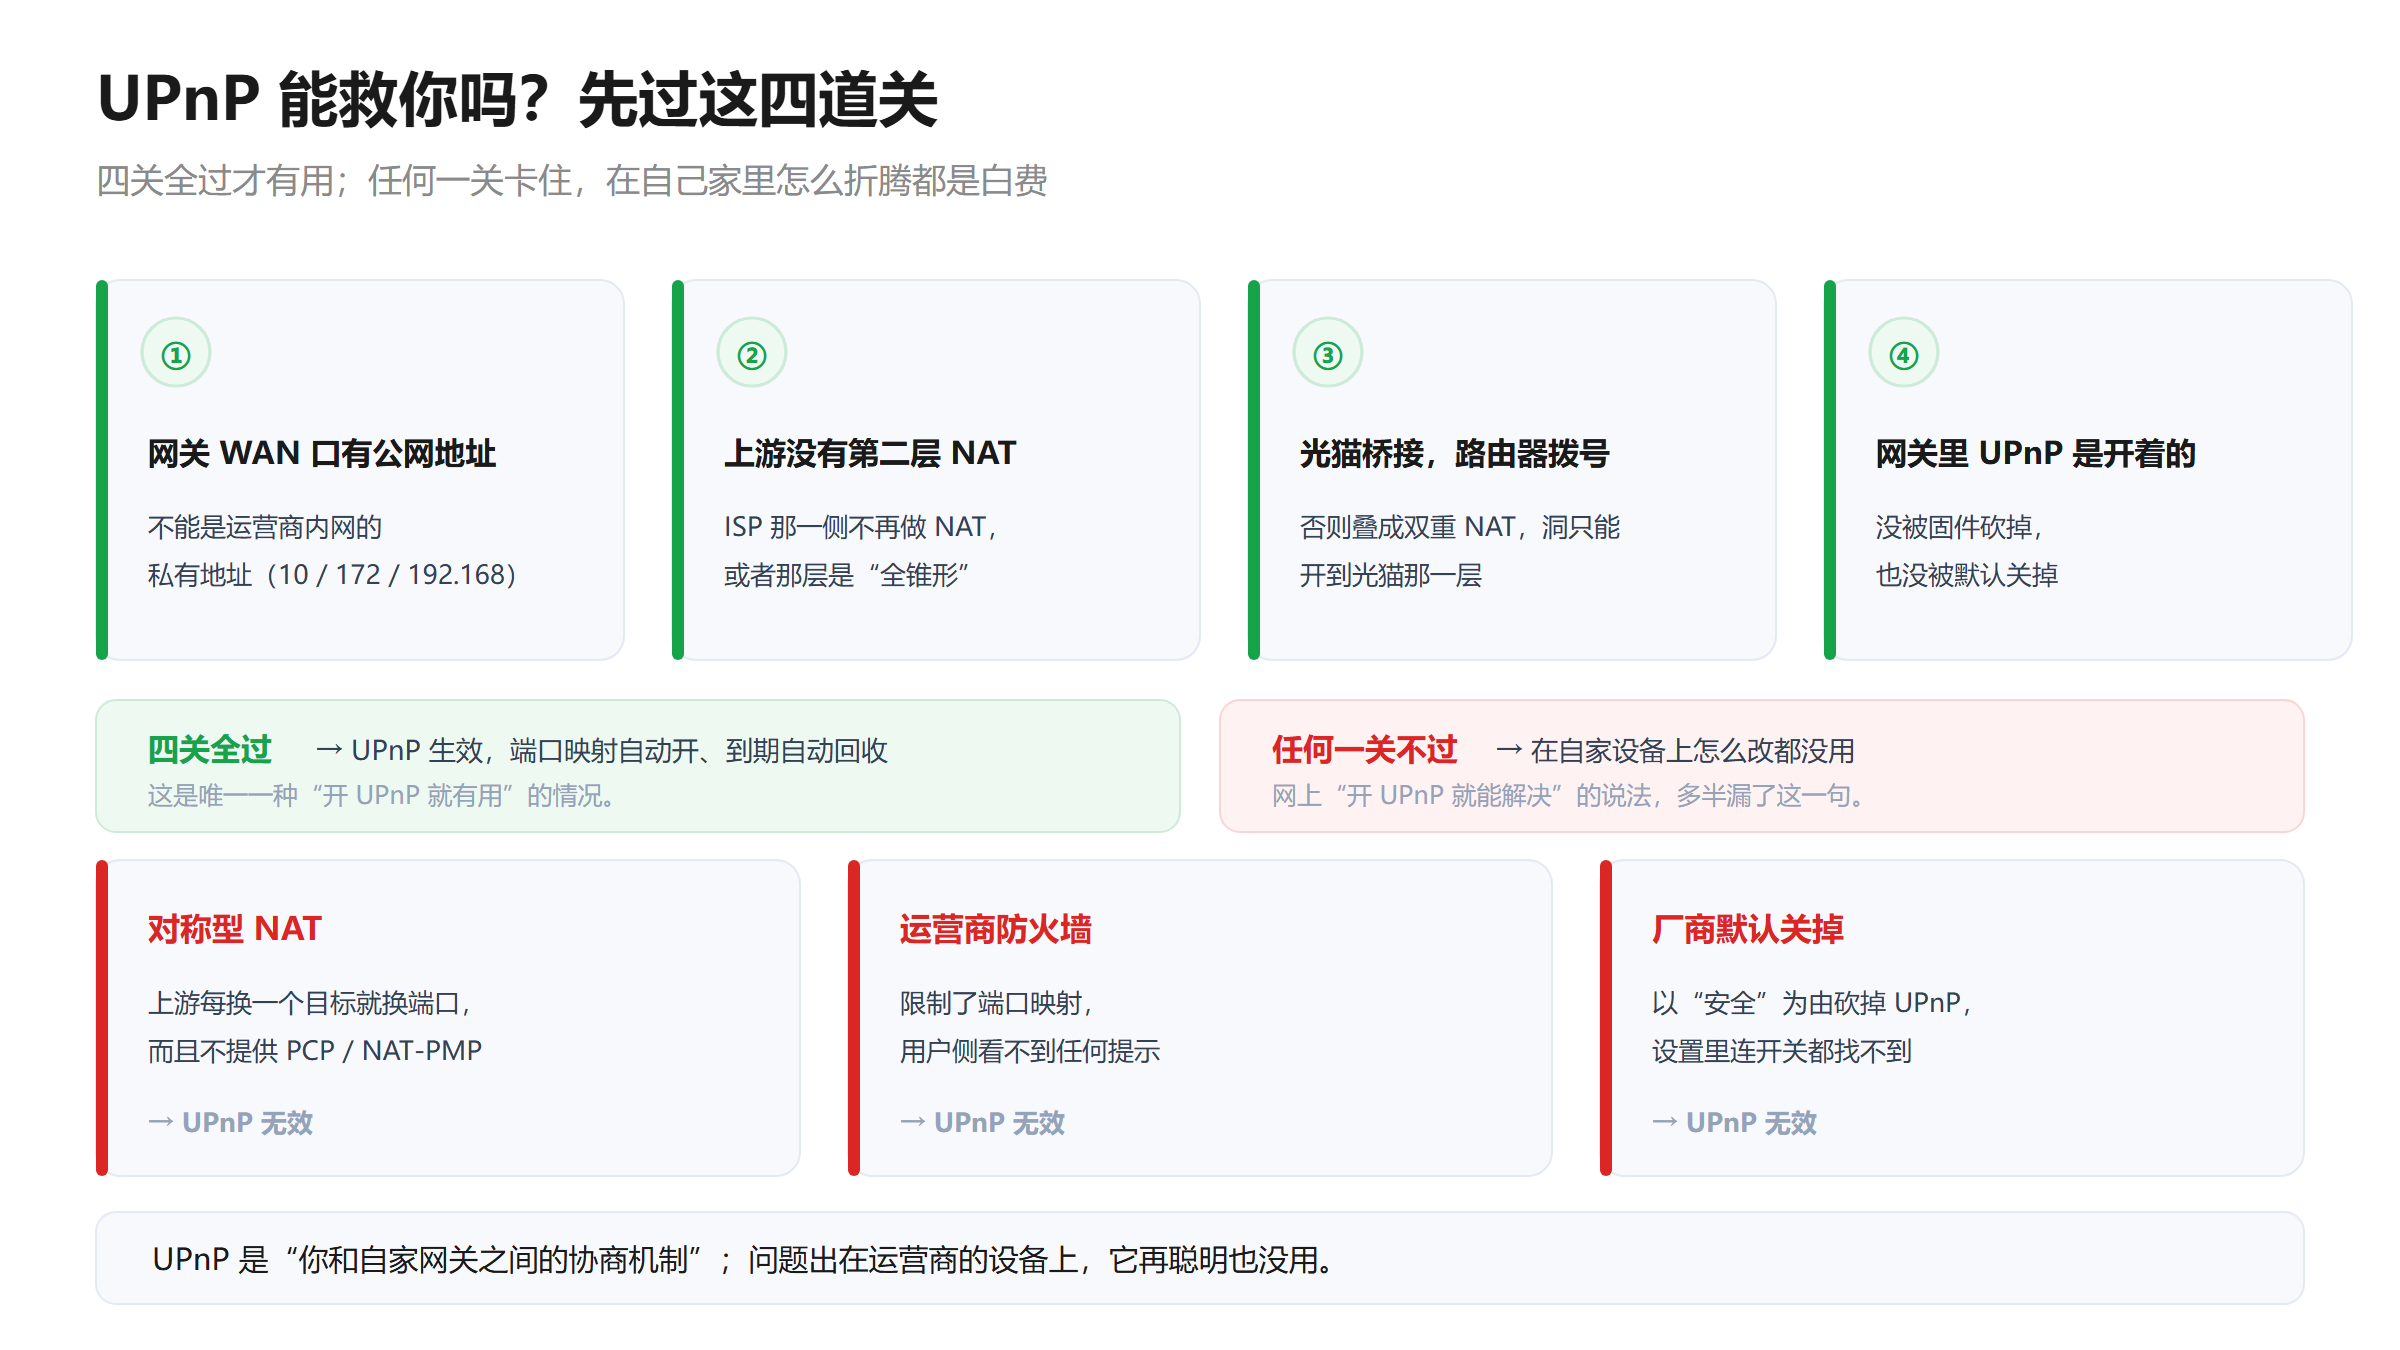Select the red heading 厂商默认关掉
Screen dimensions: 2400x1350
coord(1748,929)
